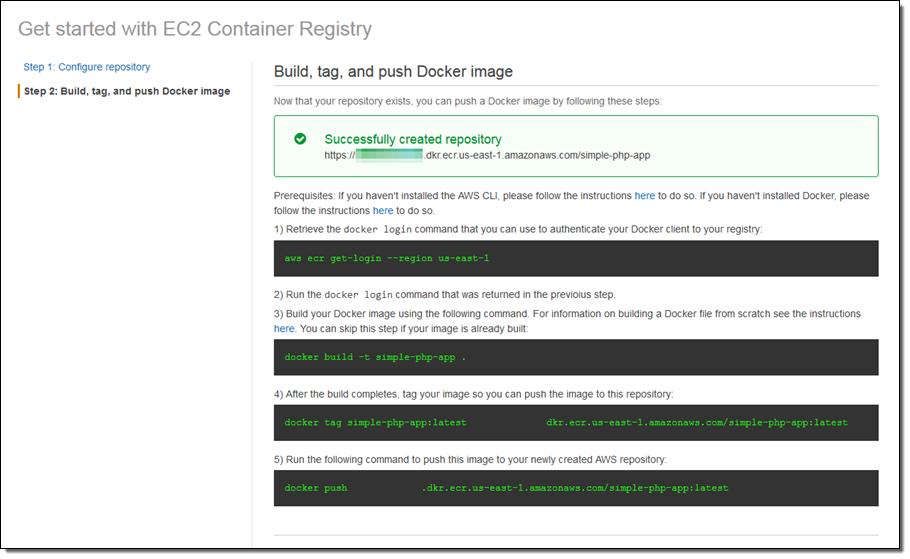Click instruction text '4) After the build completes'

(x=474, y=394)
